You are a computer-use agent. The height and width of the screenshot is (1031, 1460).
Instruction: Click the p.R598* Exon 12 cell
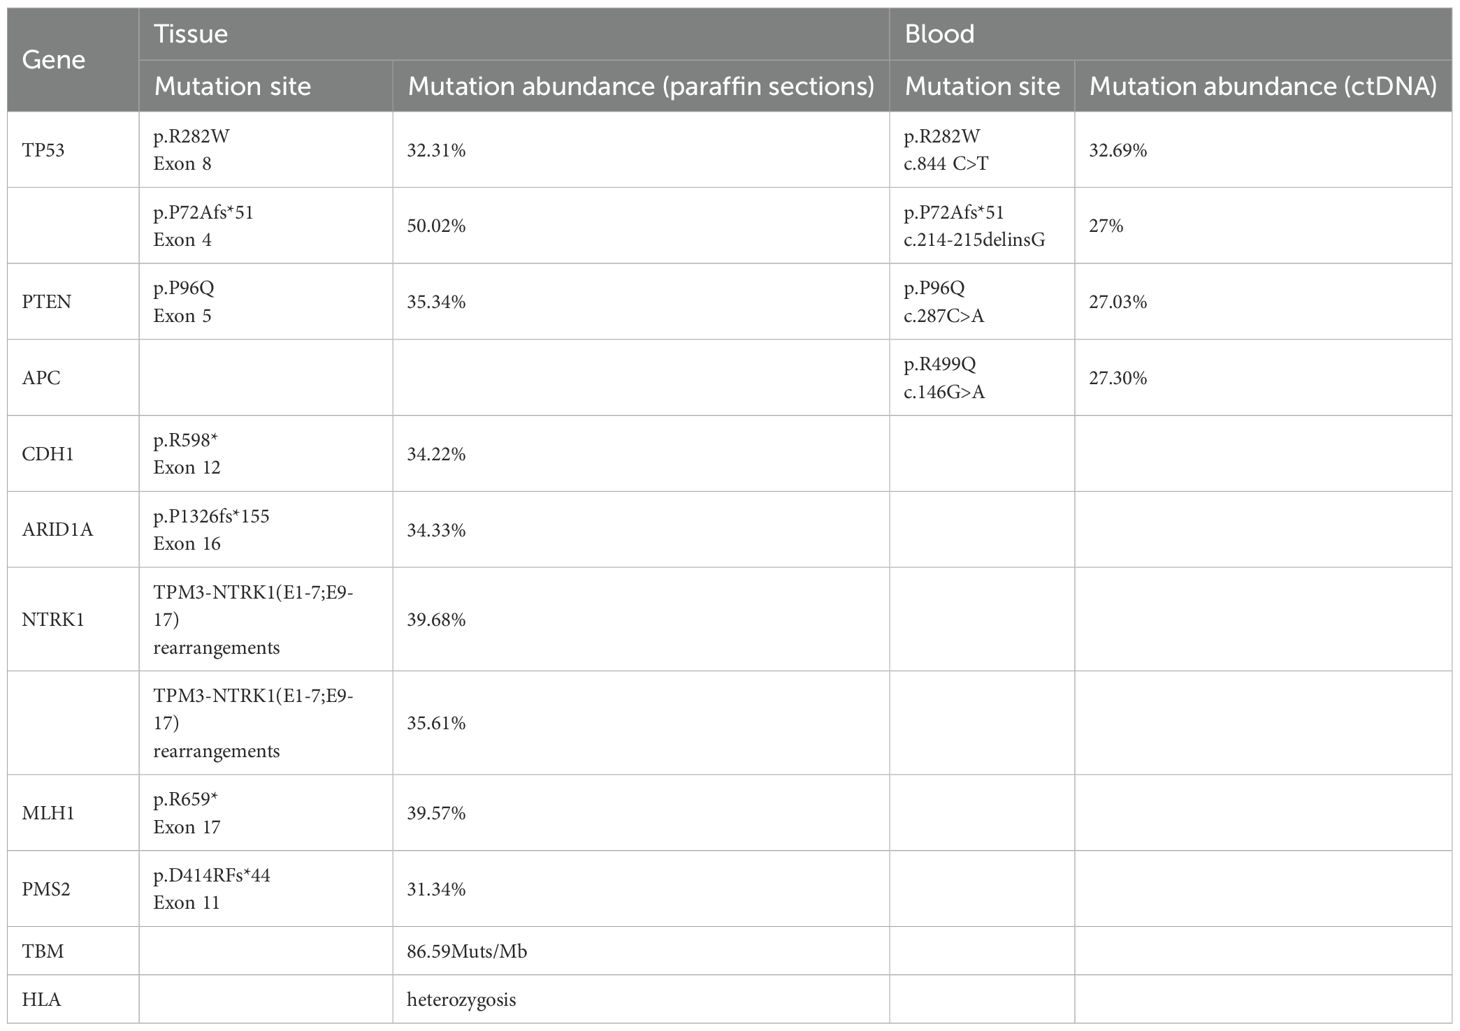pyautogui.click(x=187, y=454)
